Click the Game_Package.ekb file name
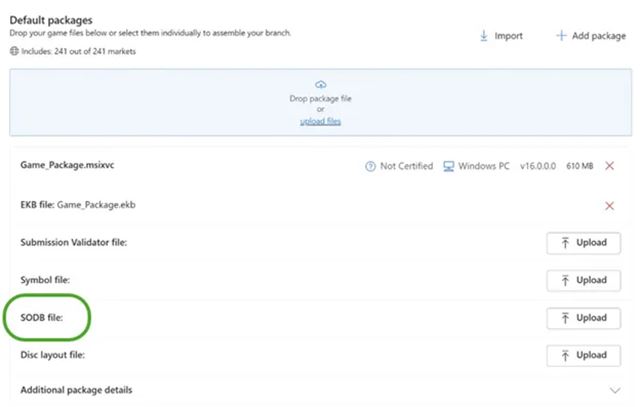The width and height of the screenshot is (640, 407). [x=96, y=205]
